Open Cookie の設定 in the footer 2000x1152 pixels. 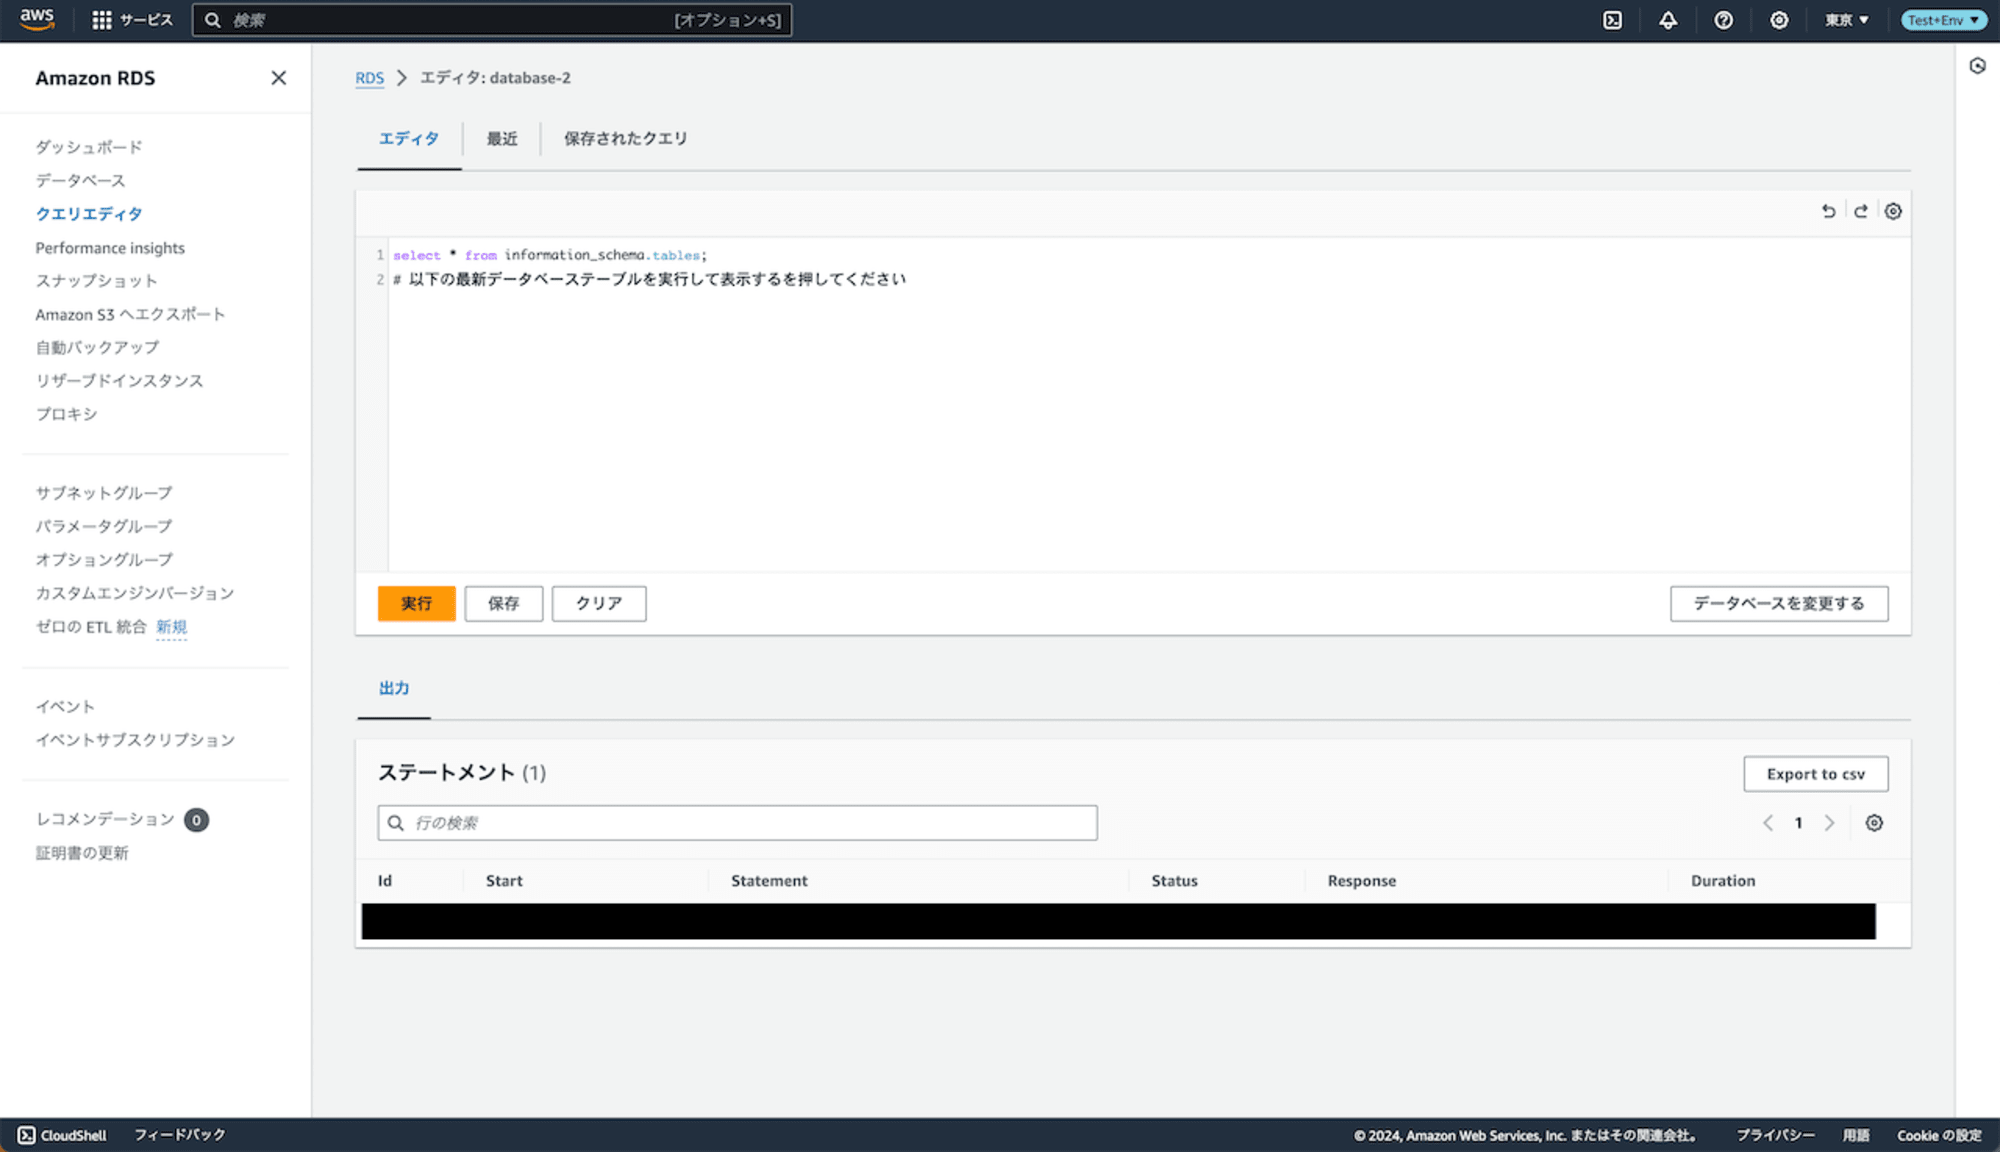pyautogui.click(x=1939, y=1135)
